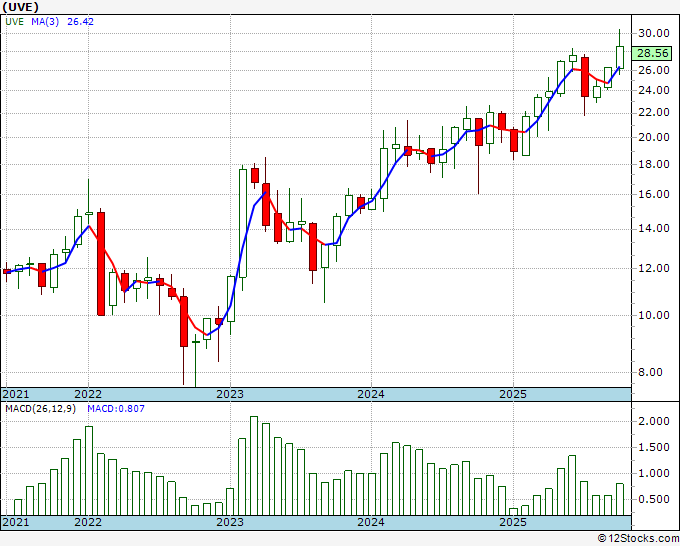Click the MA(3) indicator label
The width and height of the screenshot is (680, 546).
[x=45, y=22]
